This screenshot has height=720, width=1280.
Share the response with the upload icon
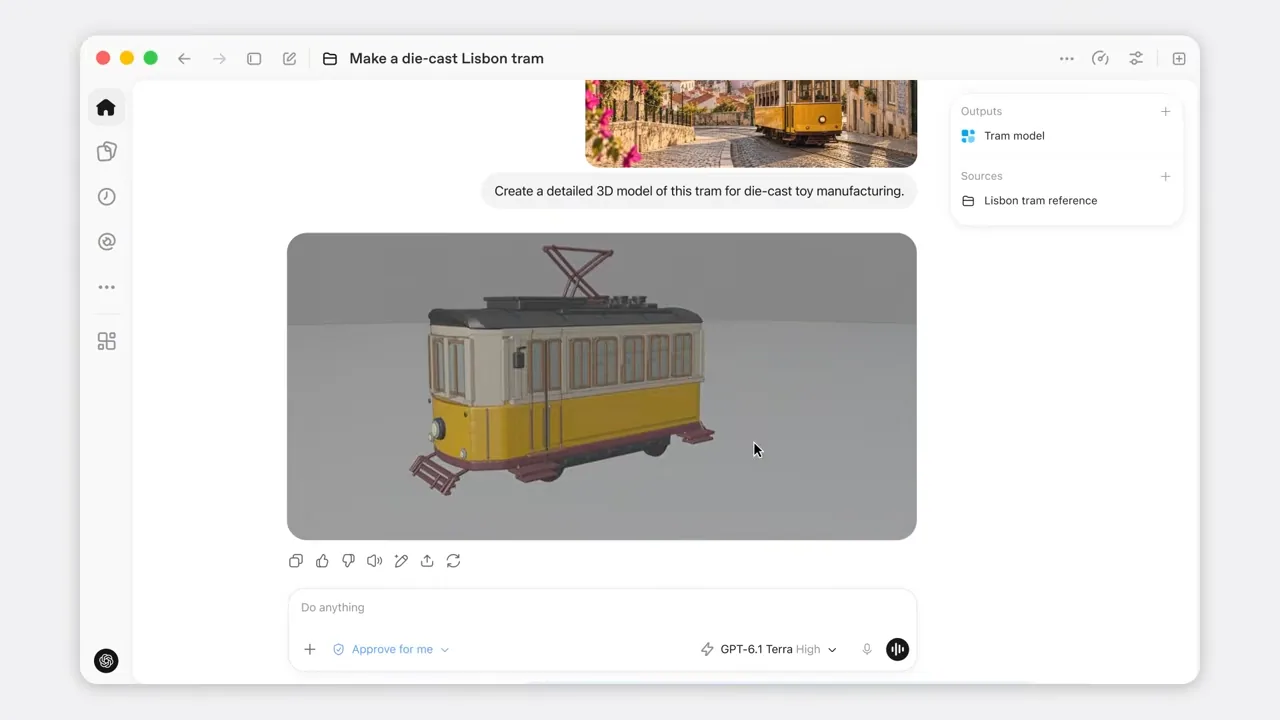(x=427, y=561)
